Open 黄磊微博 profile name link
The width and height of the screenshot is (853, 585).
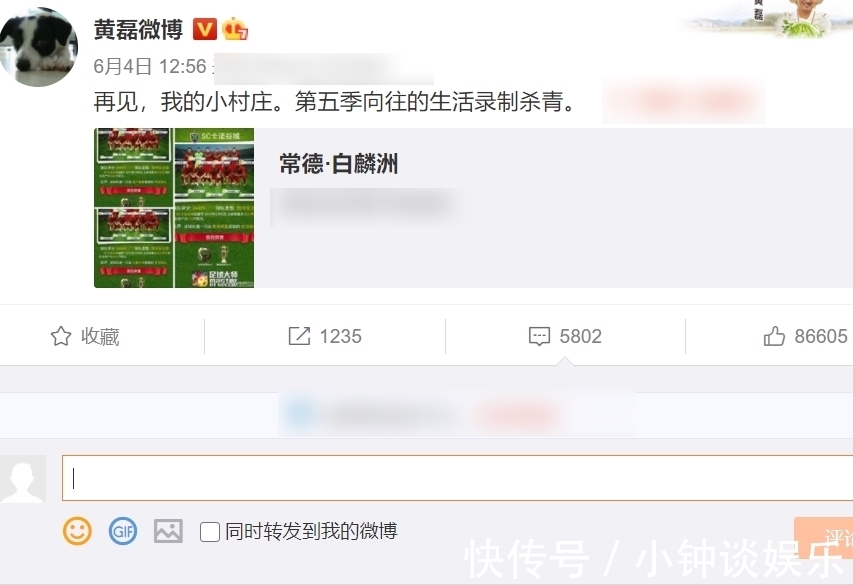coord(138,29)
